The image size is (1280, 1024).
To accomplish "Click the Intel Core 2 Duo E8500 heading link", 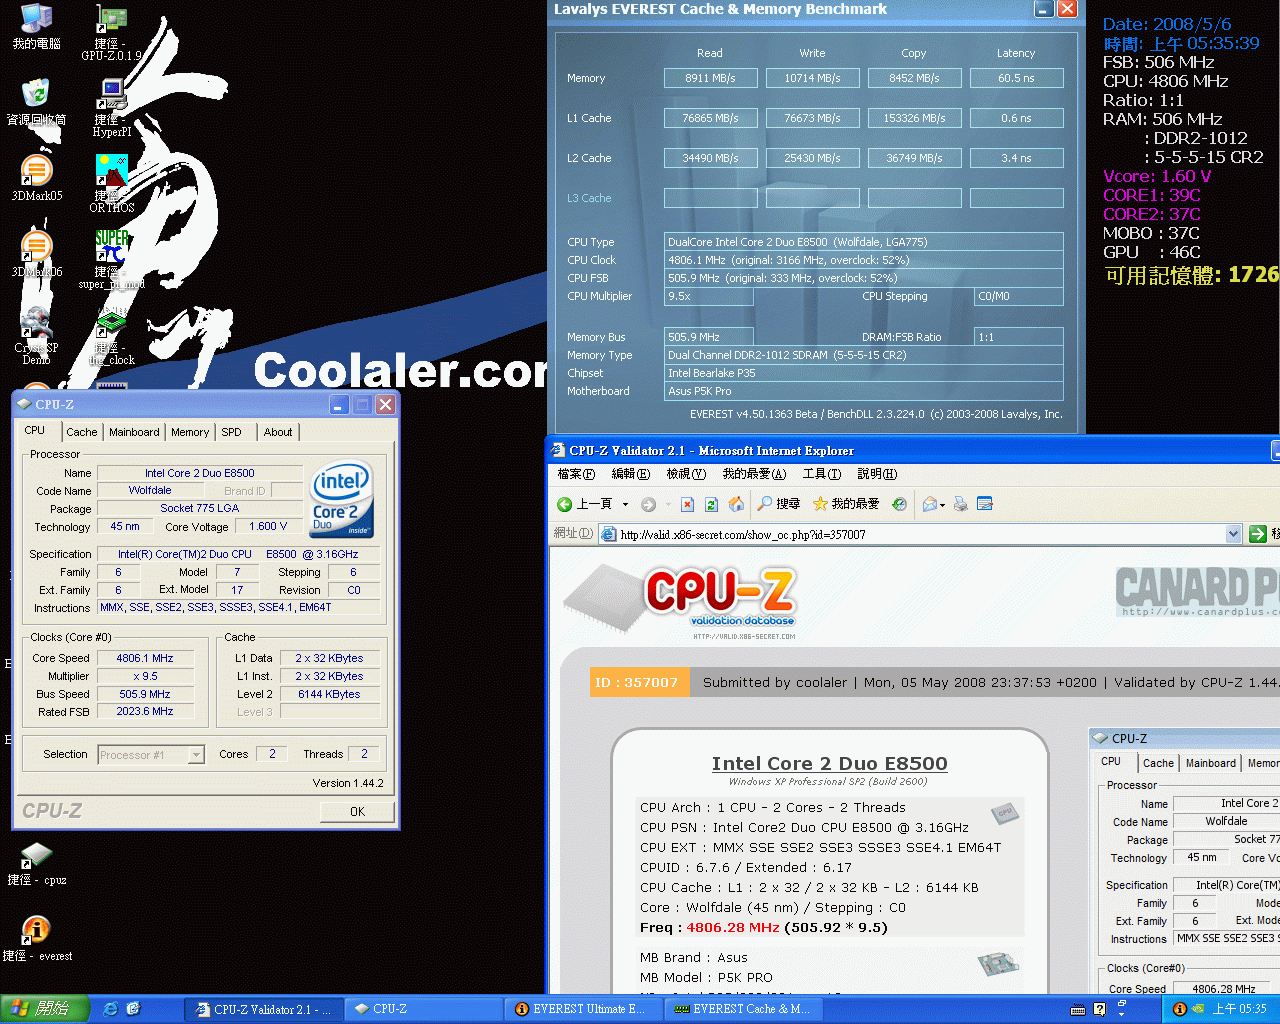I will (829, 764).
